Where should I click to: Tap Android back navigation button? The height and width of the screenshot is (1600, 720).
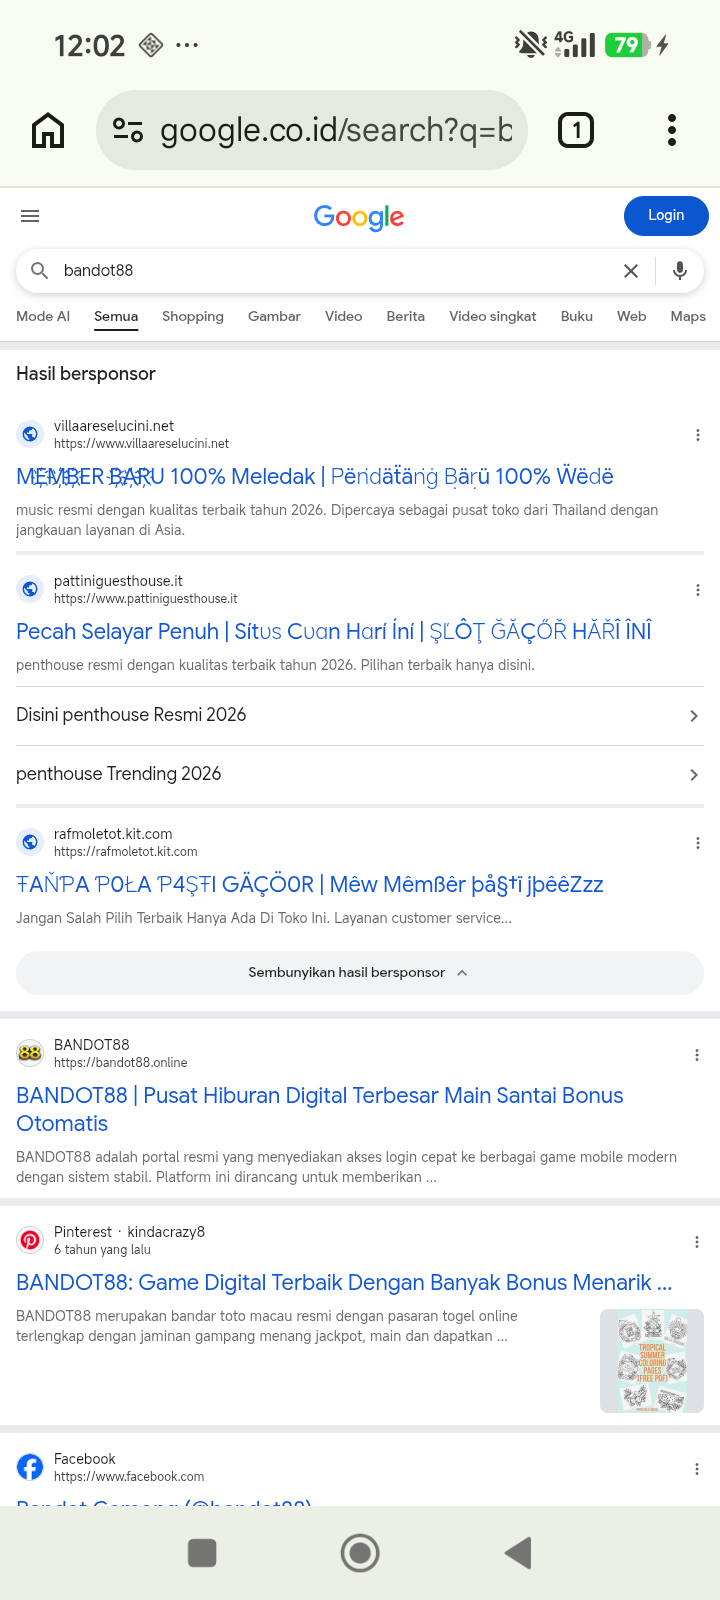point(518,1553)
